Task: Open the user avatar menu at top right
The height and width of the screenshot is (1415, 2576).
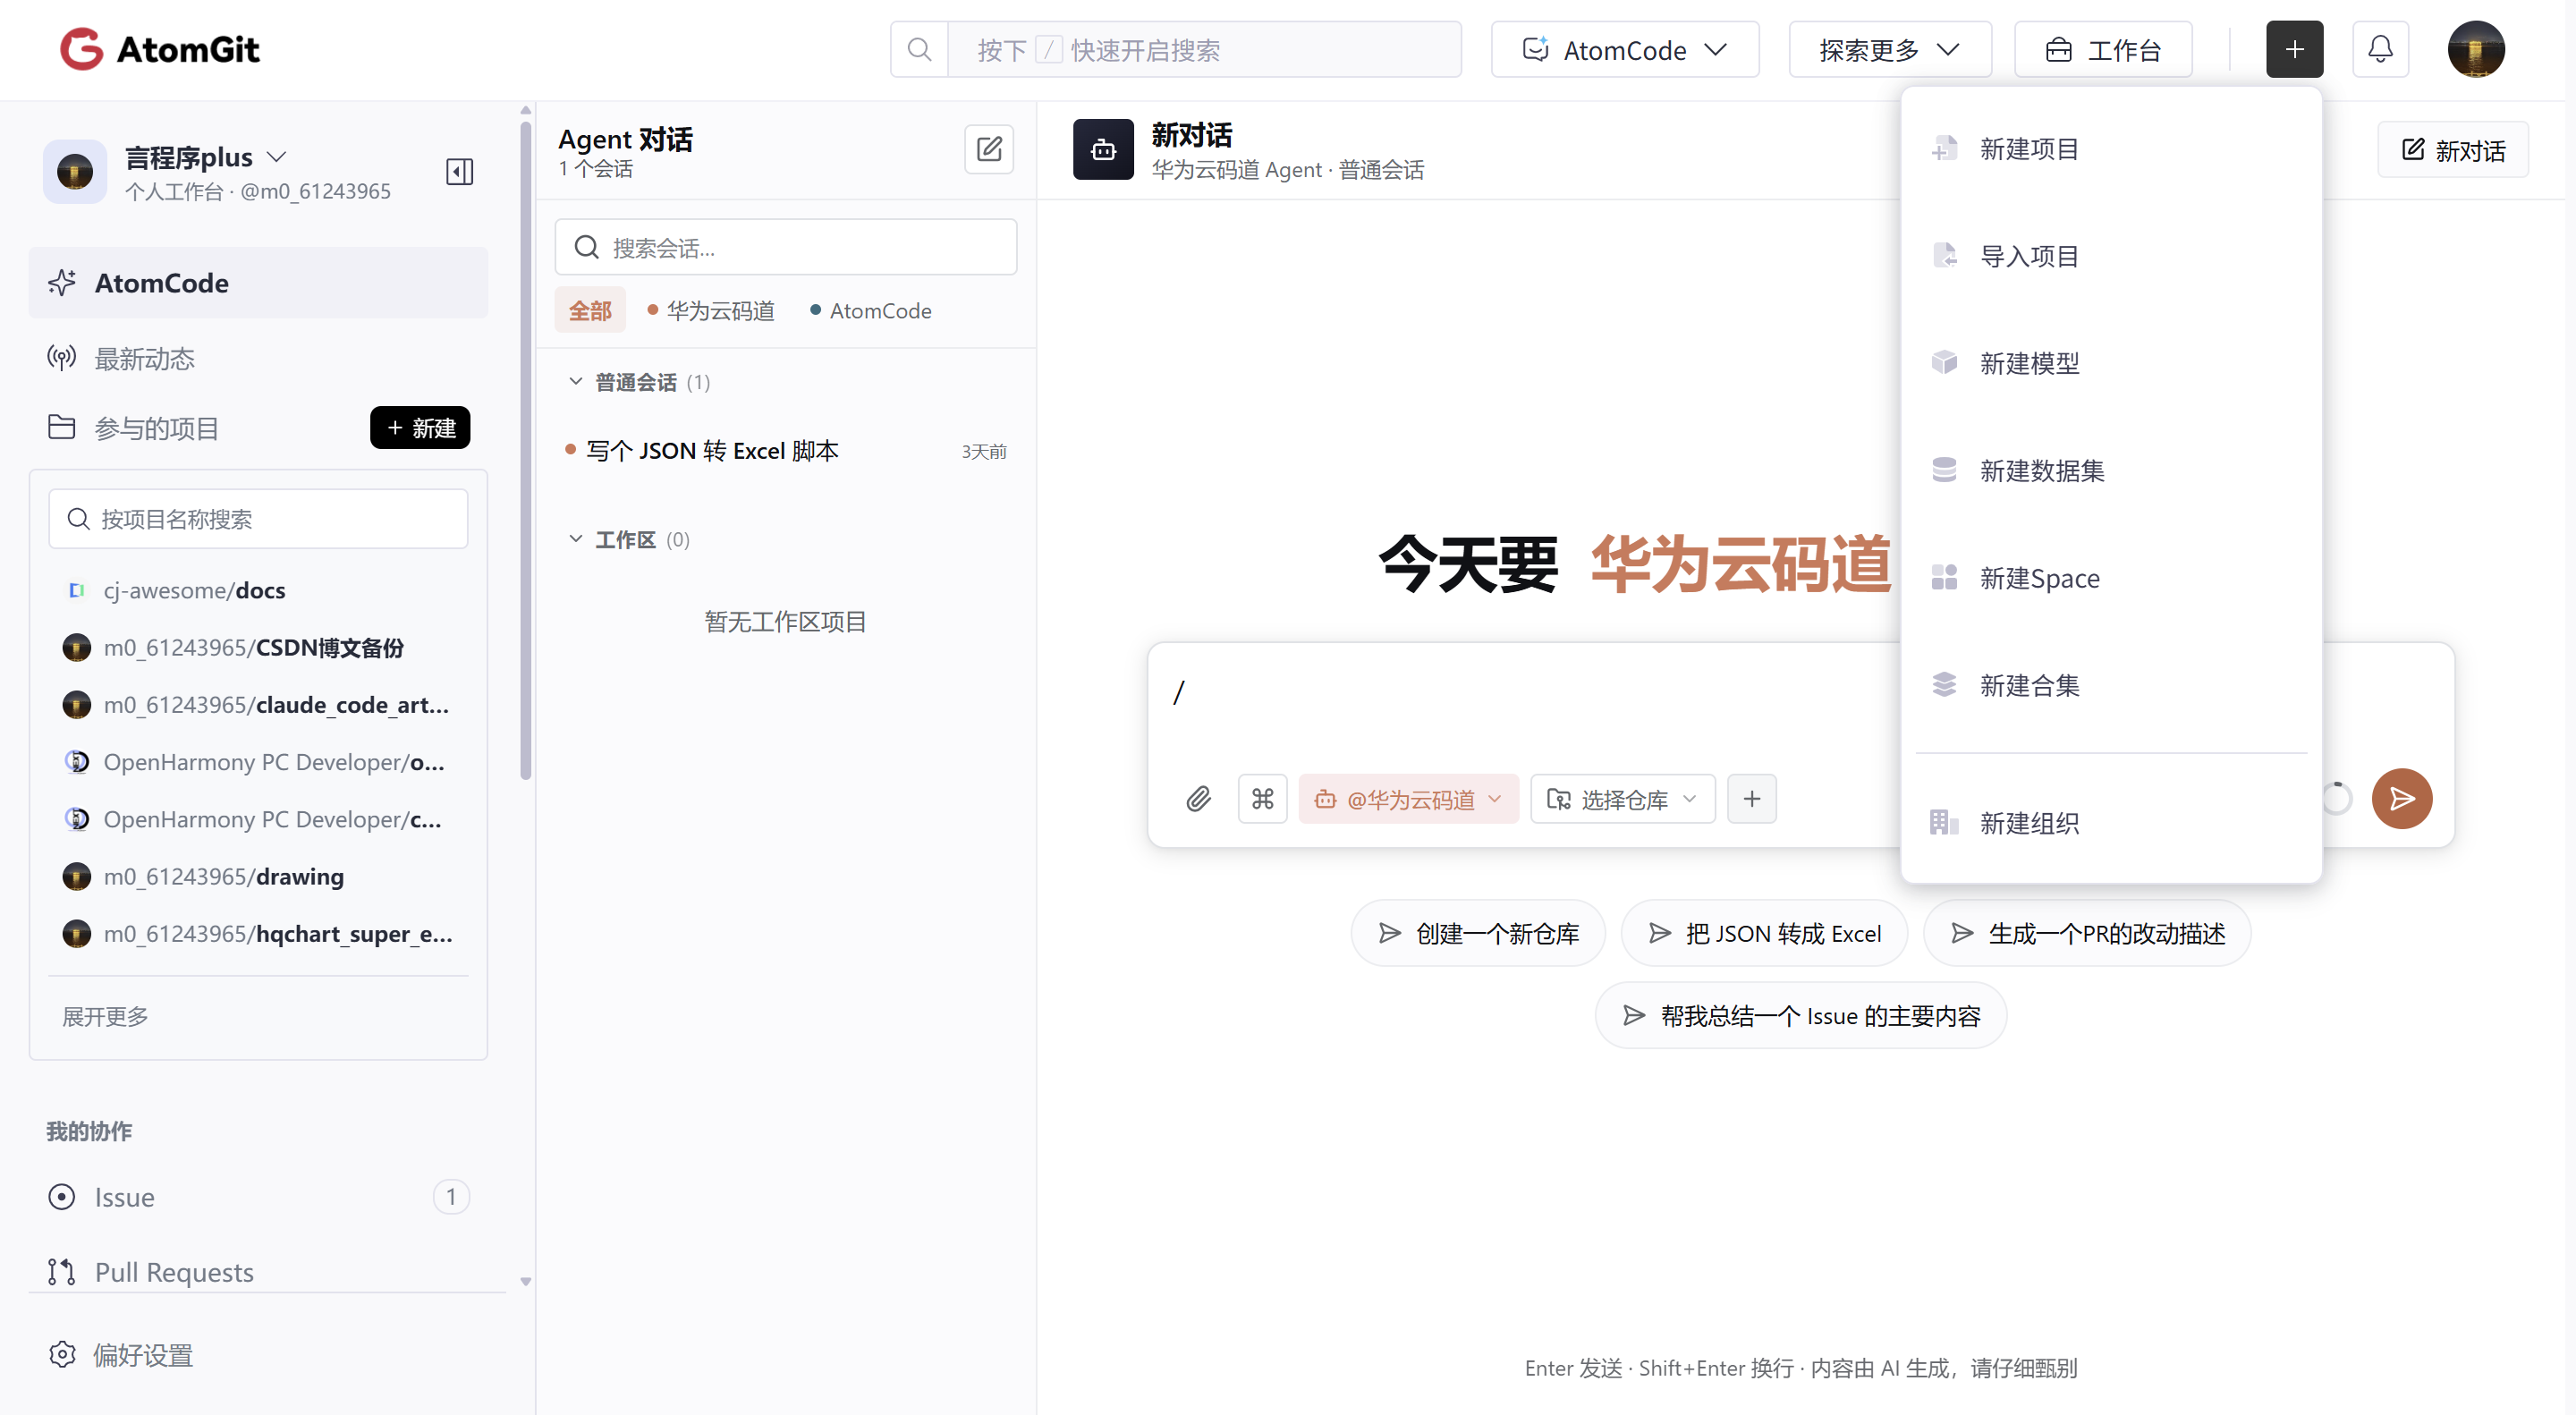Action: (2475, 49)
